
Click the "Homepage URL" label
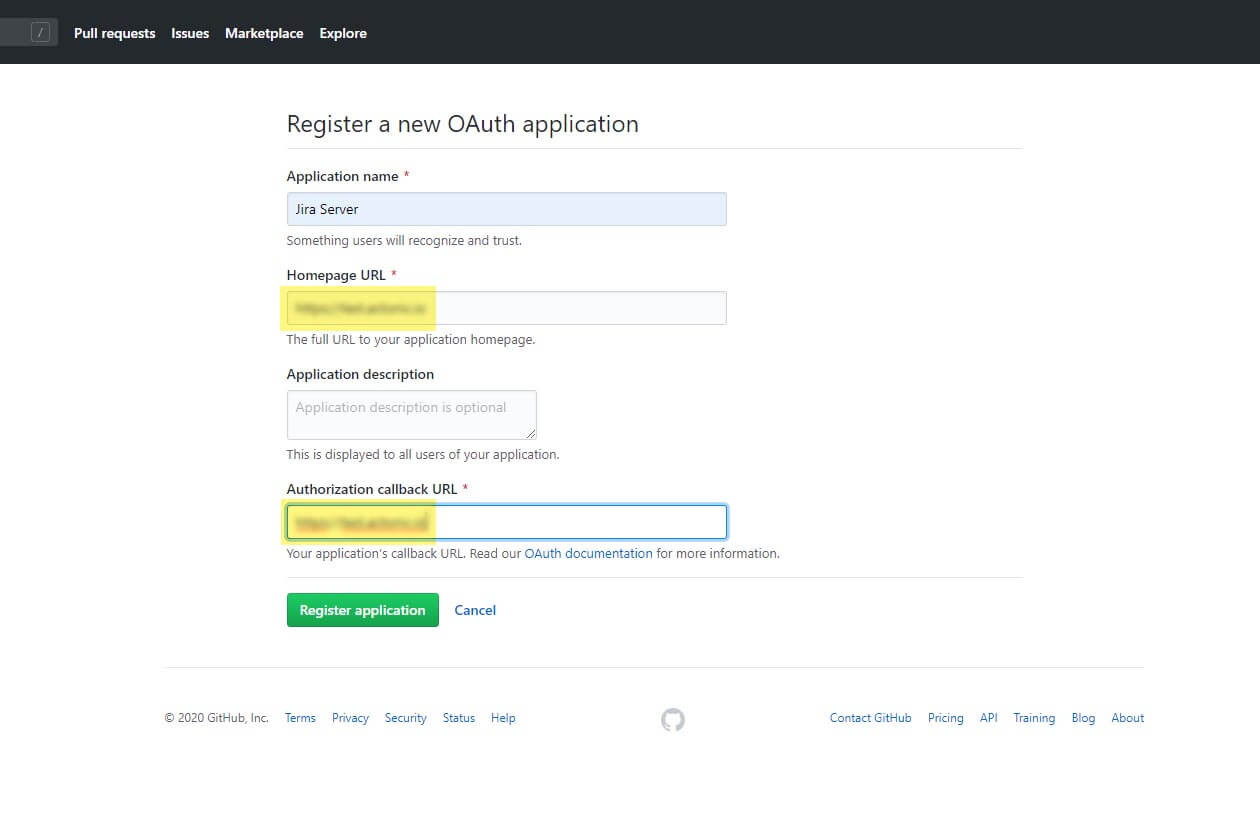[336, 275]
